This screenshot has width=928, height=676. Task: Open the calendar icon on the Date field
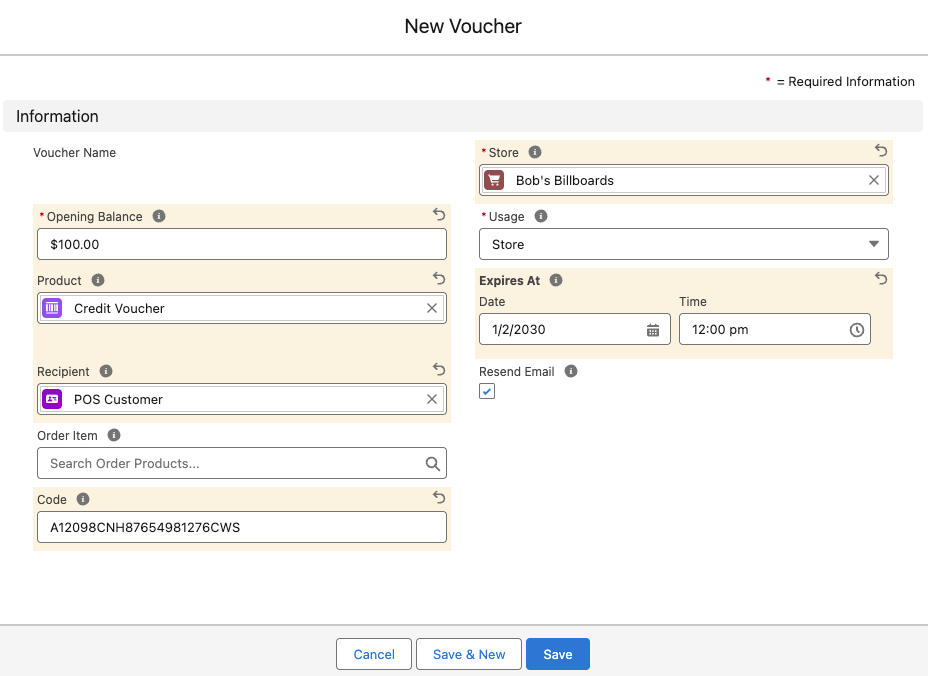[x=653, y=329]
